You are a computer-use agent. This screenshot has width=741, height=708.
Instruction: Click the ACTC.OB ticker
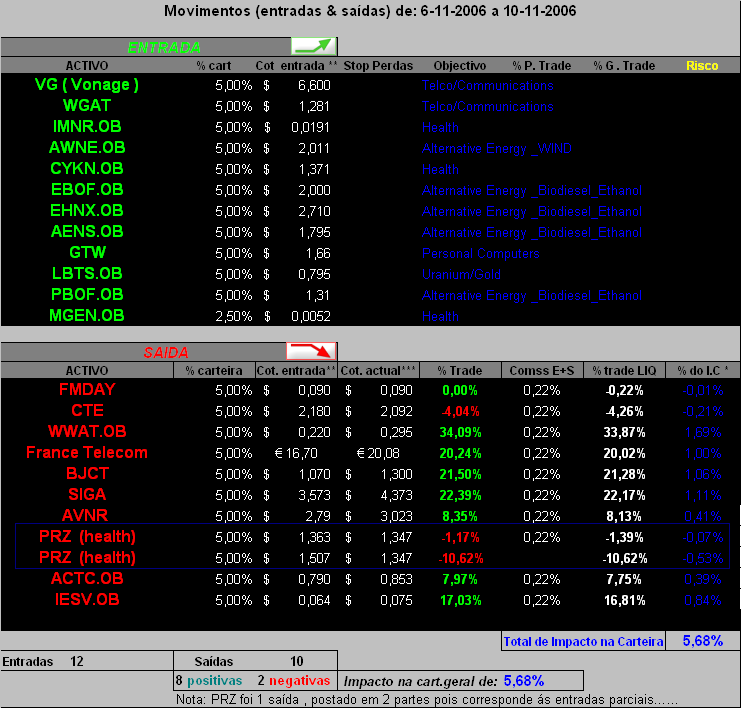click(x=87, y=578)
